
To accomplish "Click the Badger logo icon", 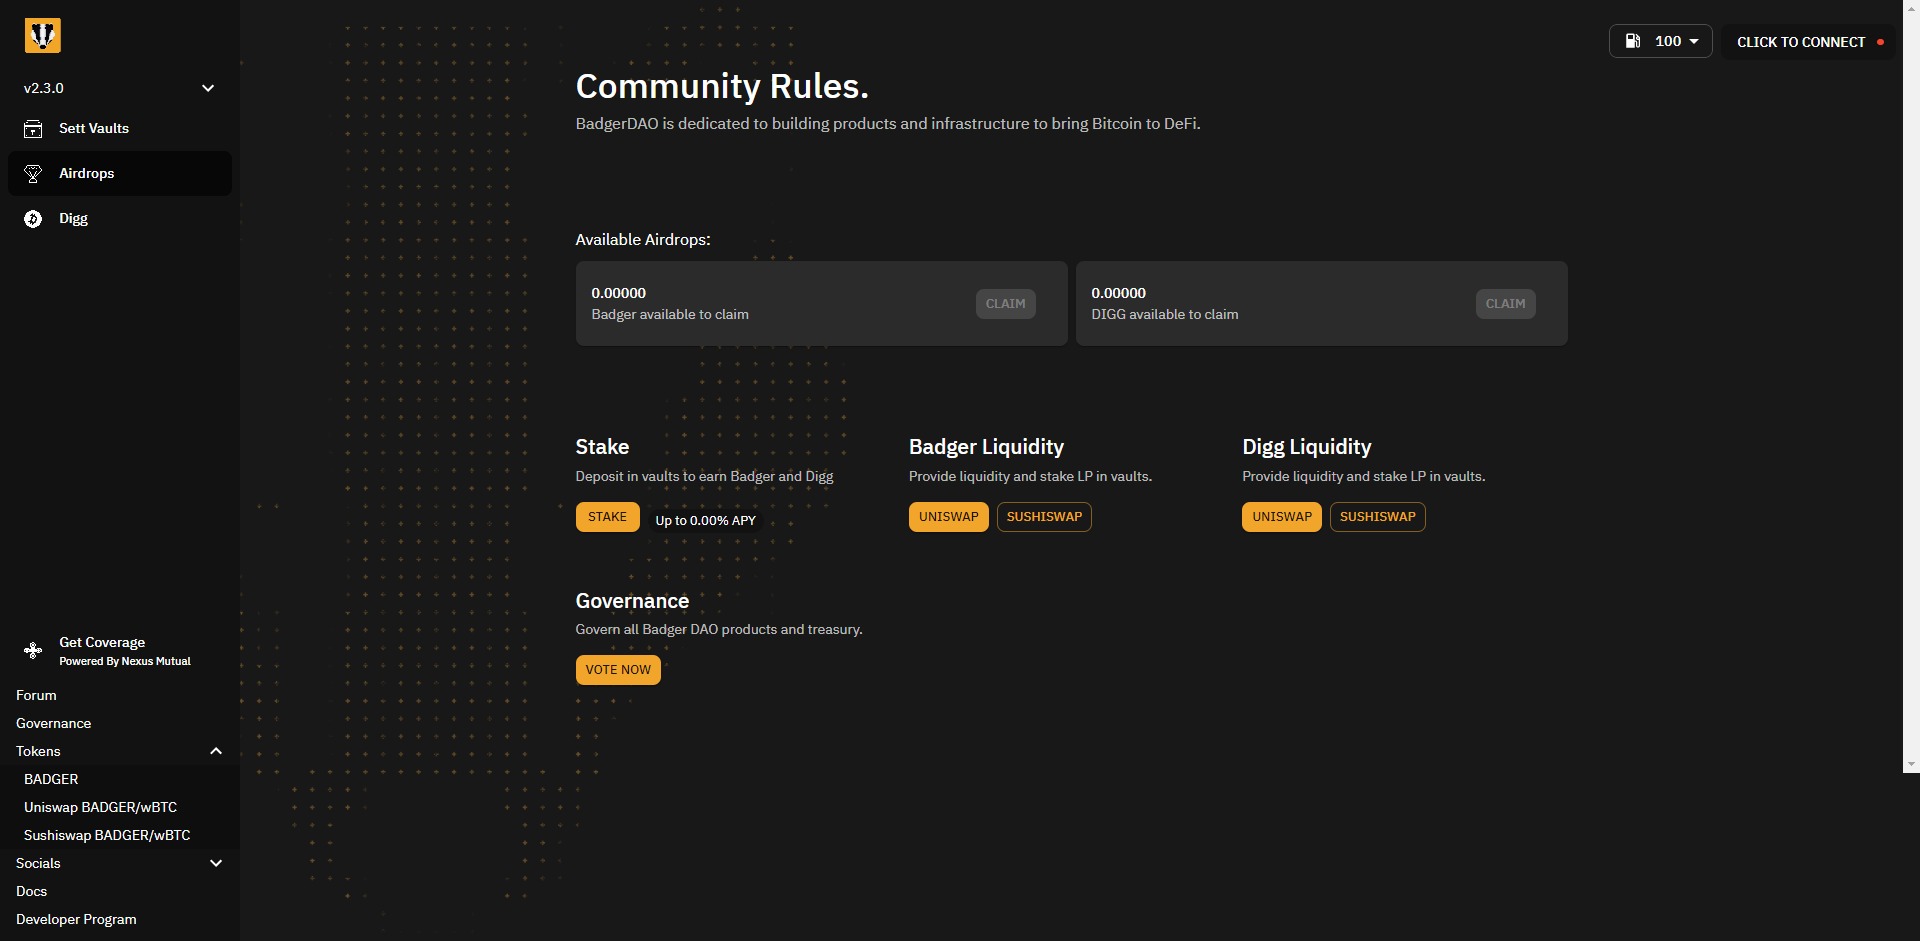I will [42, 36].
